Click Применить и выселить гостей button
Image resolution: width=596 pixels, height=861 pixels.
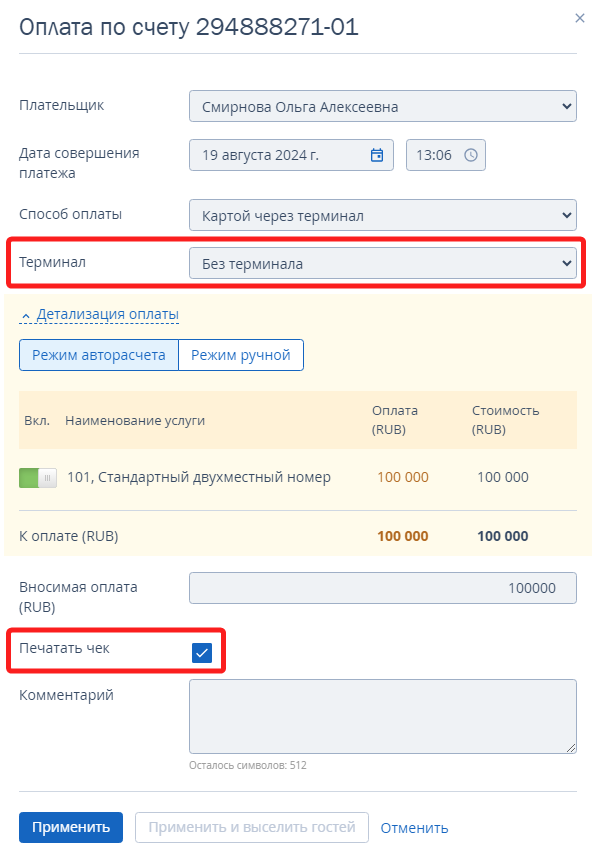[252, 827]
